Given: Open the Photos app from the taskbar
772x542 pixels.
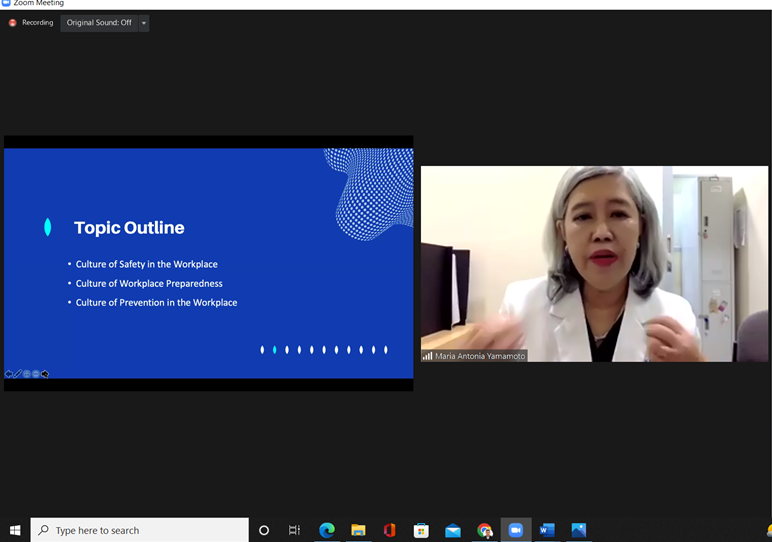Looking at the screenshot, I should pyautogui.click(x=579, y=530).
